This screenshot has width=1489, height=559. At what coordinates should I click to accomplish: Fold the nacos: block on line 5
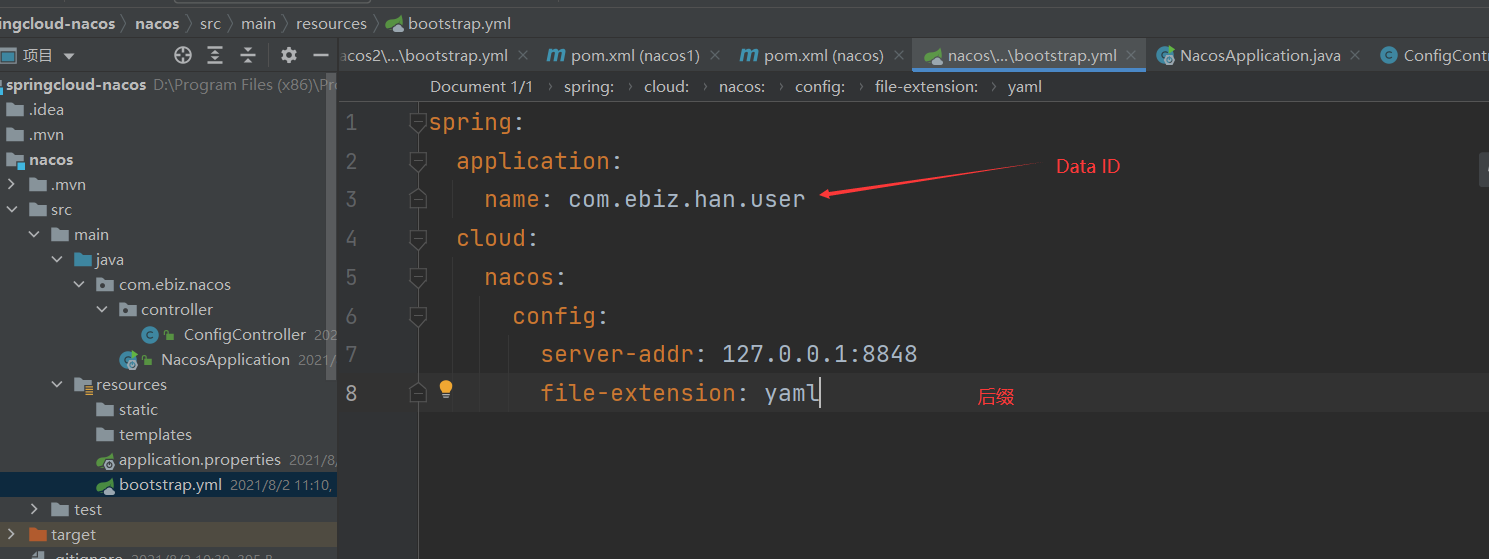point(418,277)
